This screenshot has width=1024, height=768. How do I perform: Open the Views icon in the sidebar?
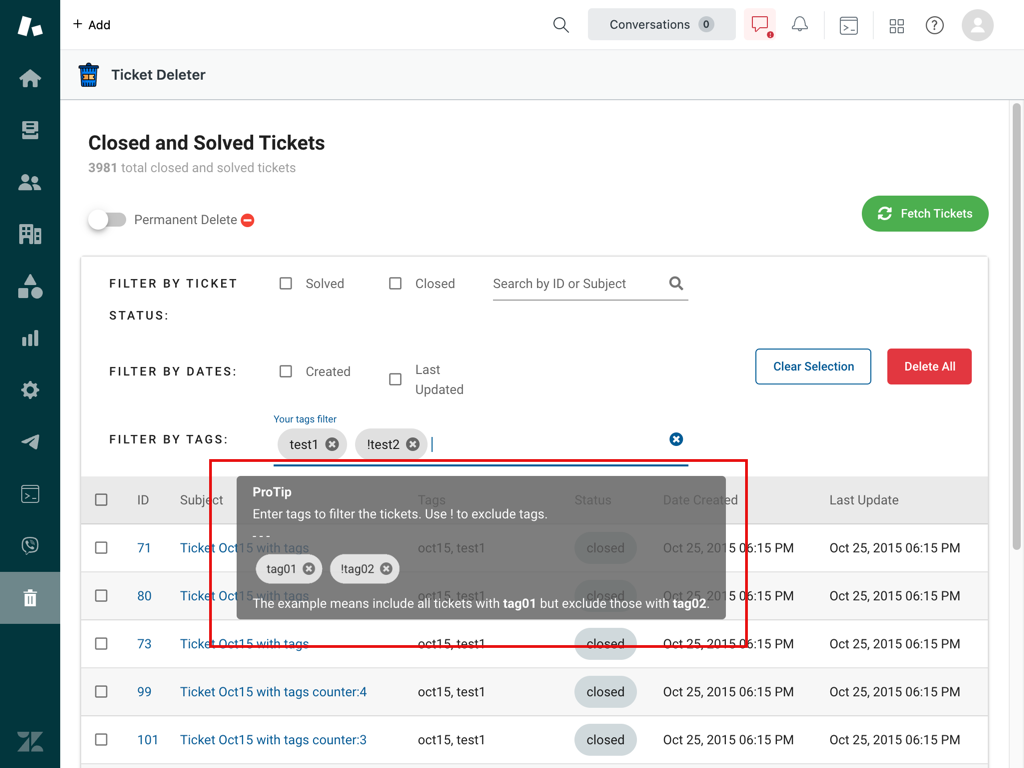point(30,130)
